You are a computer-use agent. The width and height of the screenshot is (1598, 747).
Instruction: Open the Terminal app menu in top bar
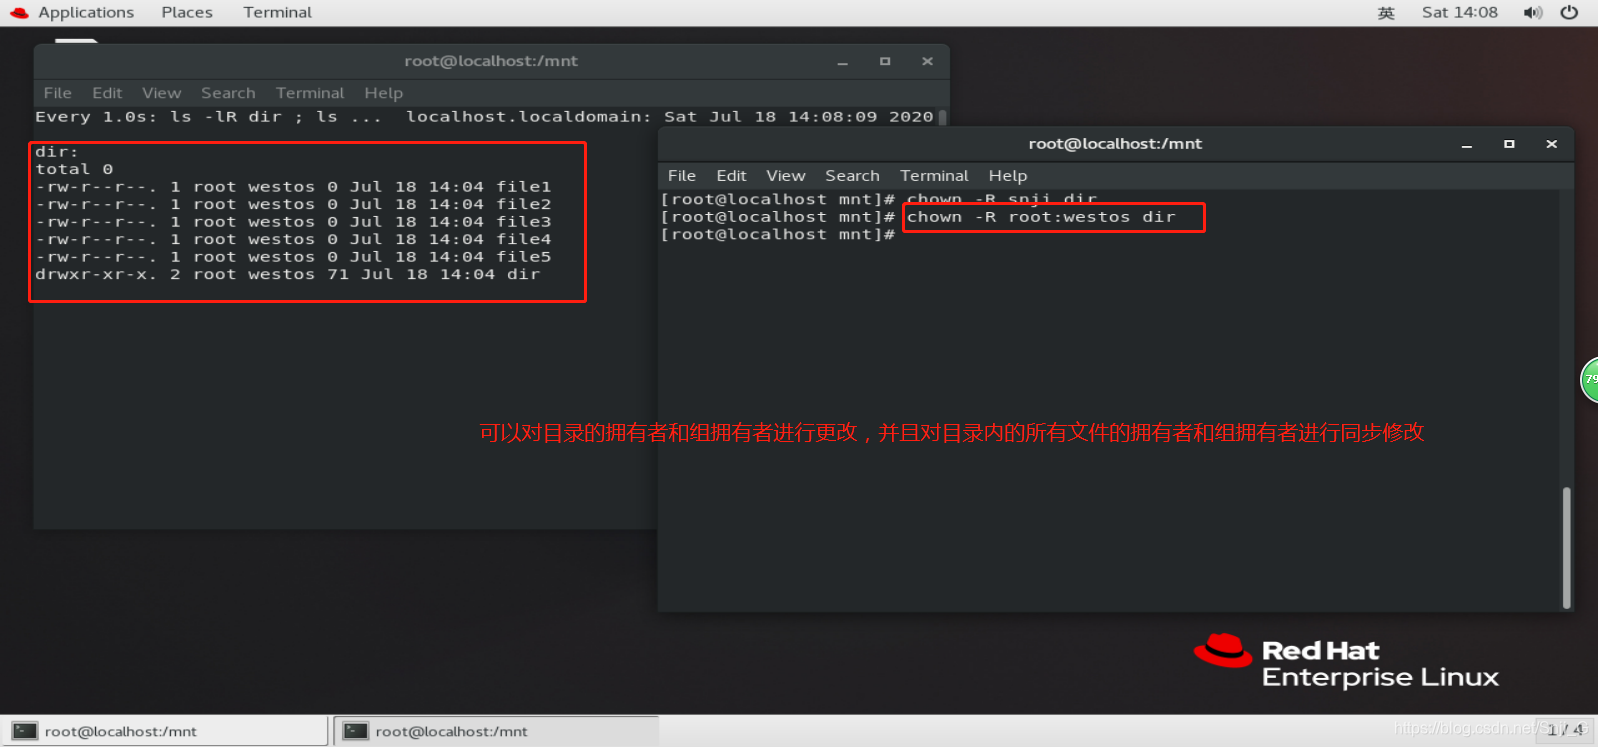(277, 12)
